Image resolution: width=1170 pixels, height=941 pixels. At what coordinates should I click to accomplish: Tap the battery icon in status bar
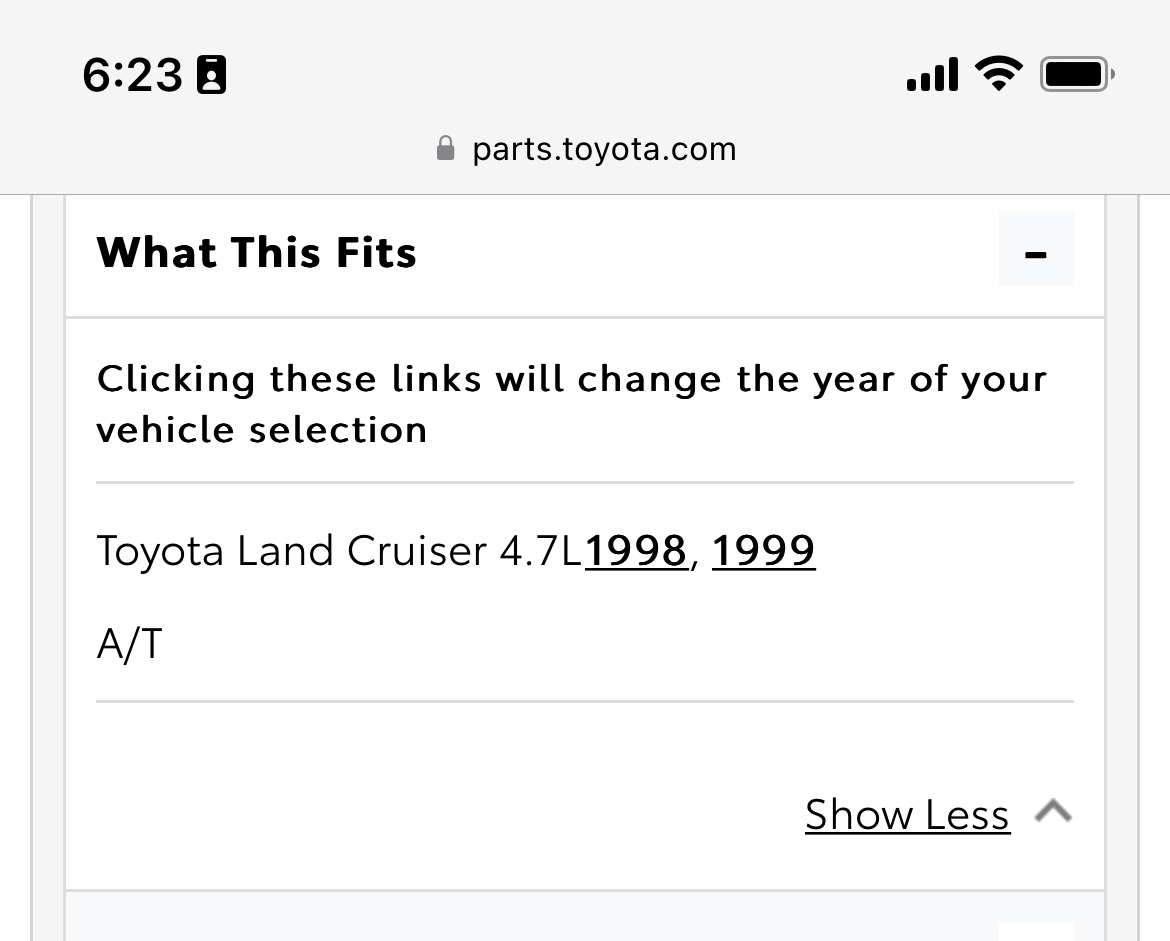click(1077, 75)
